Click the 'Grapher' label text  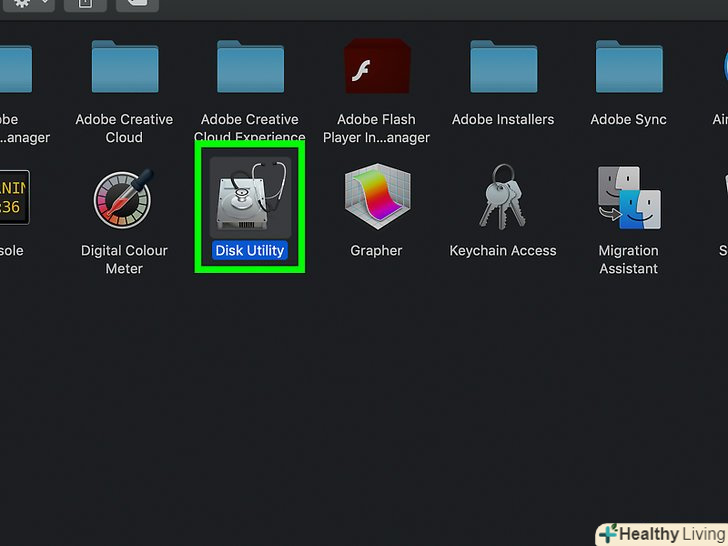tap(376, 251)
